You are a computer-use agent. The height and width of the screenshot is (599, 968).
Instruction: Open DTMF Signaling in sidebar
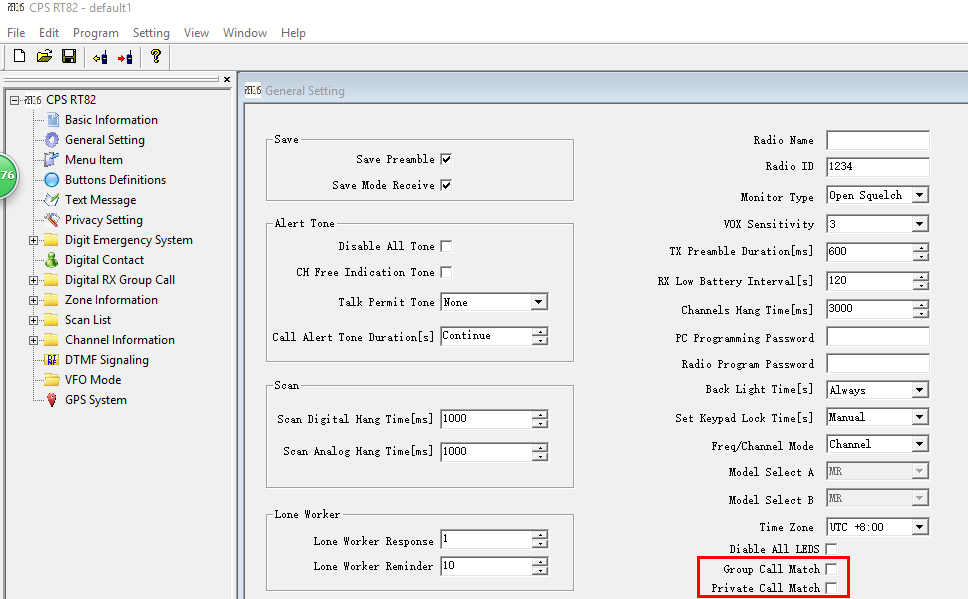[106, 360]
